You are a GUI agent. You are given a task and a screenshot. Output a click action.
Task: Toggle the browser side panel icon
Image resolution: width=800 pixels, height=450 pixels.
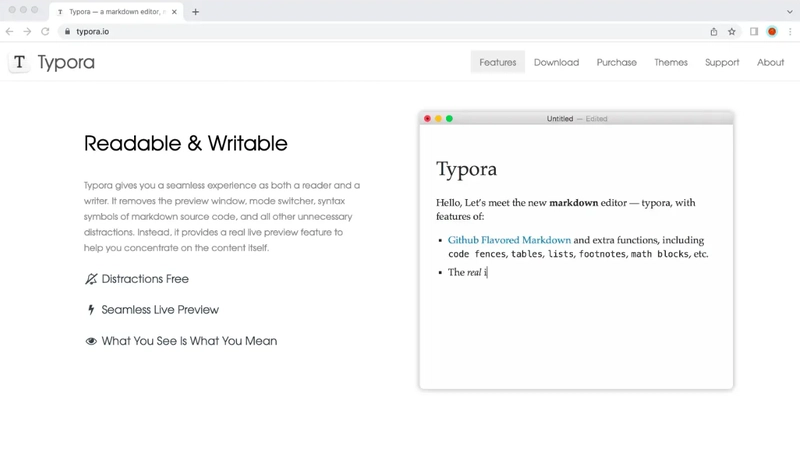click(x=754, y=32)
